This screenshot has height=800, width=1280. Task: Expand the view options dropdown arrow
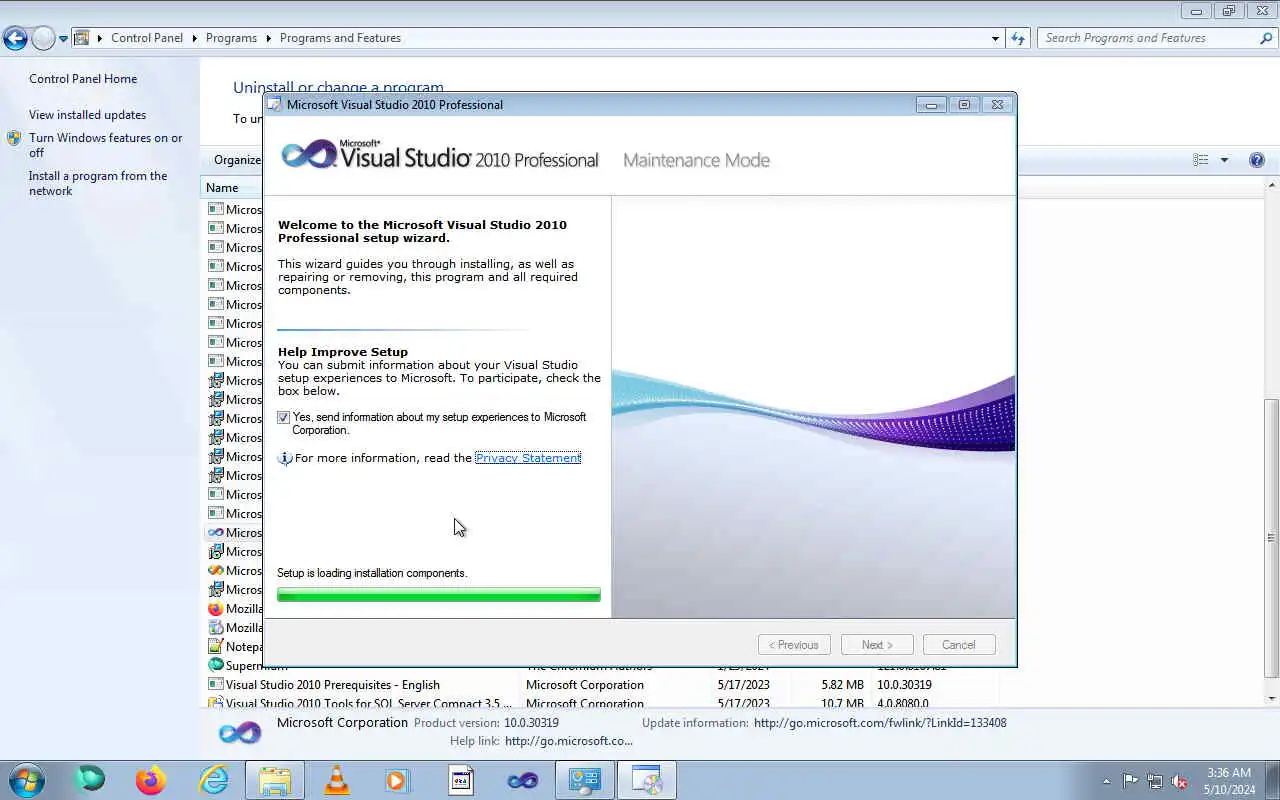pos(1224,160)
